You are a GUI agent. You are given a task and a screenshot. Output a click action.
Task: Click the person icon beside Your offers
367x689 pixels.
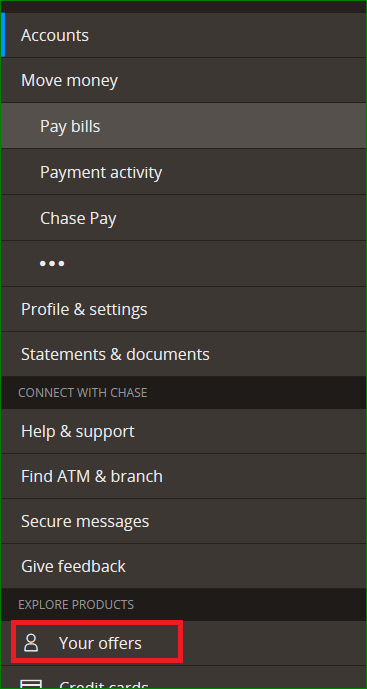[x=31, y=642]
